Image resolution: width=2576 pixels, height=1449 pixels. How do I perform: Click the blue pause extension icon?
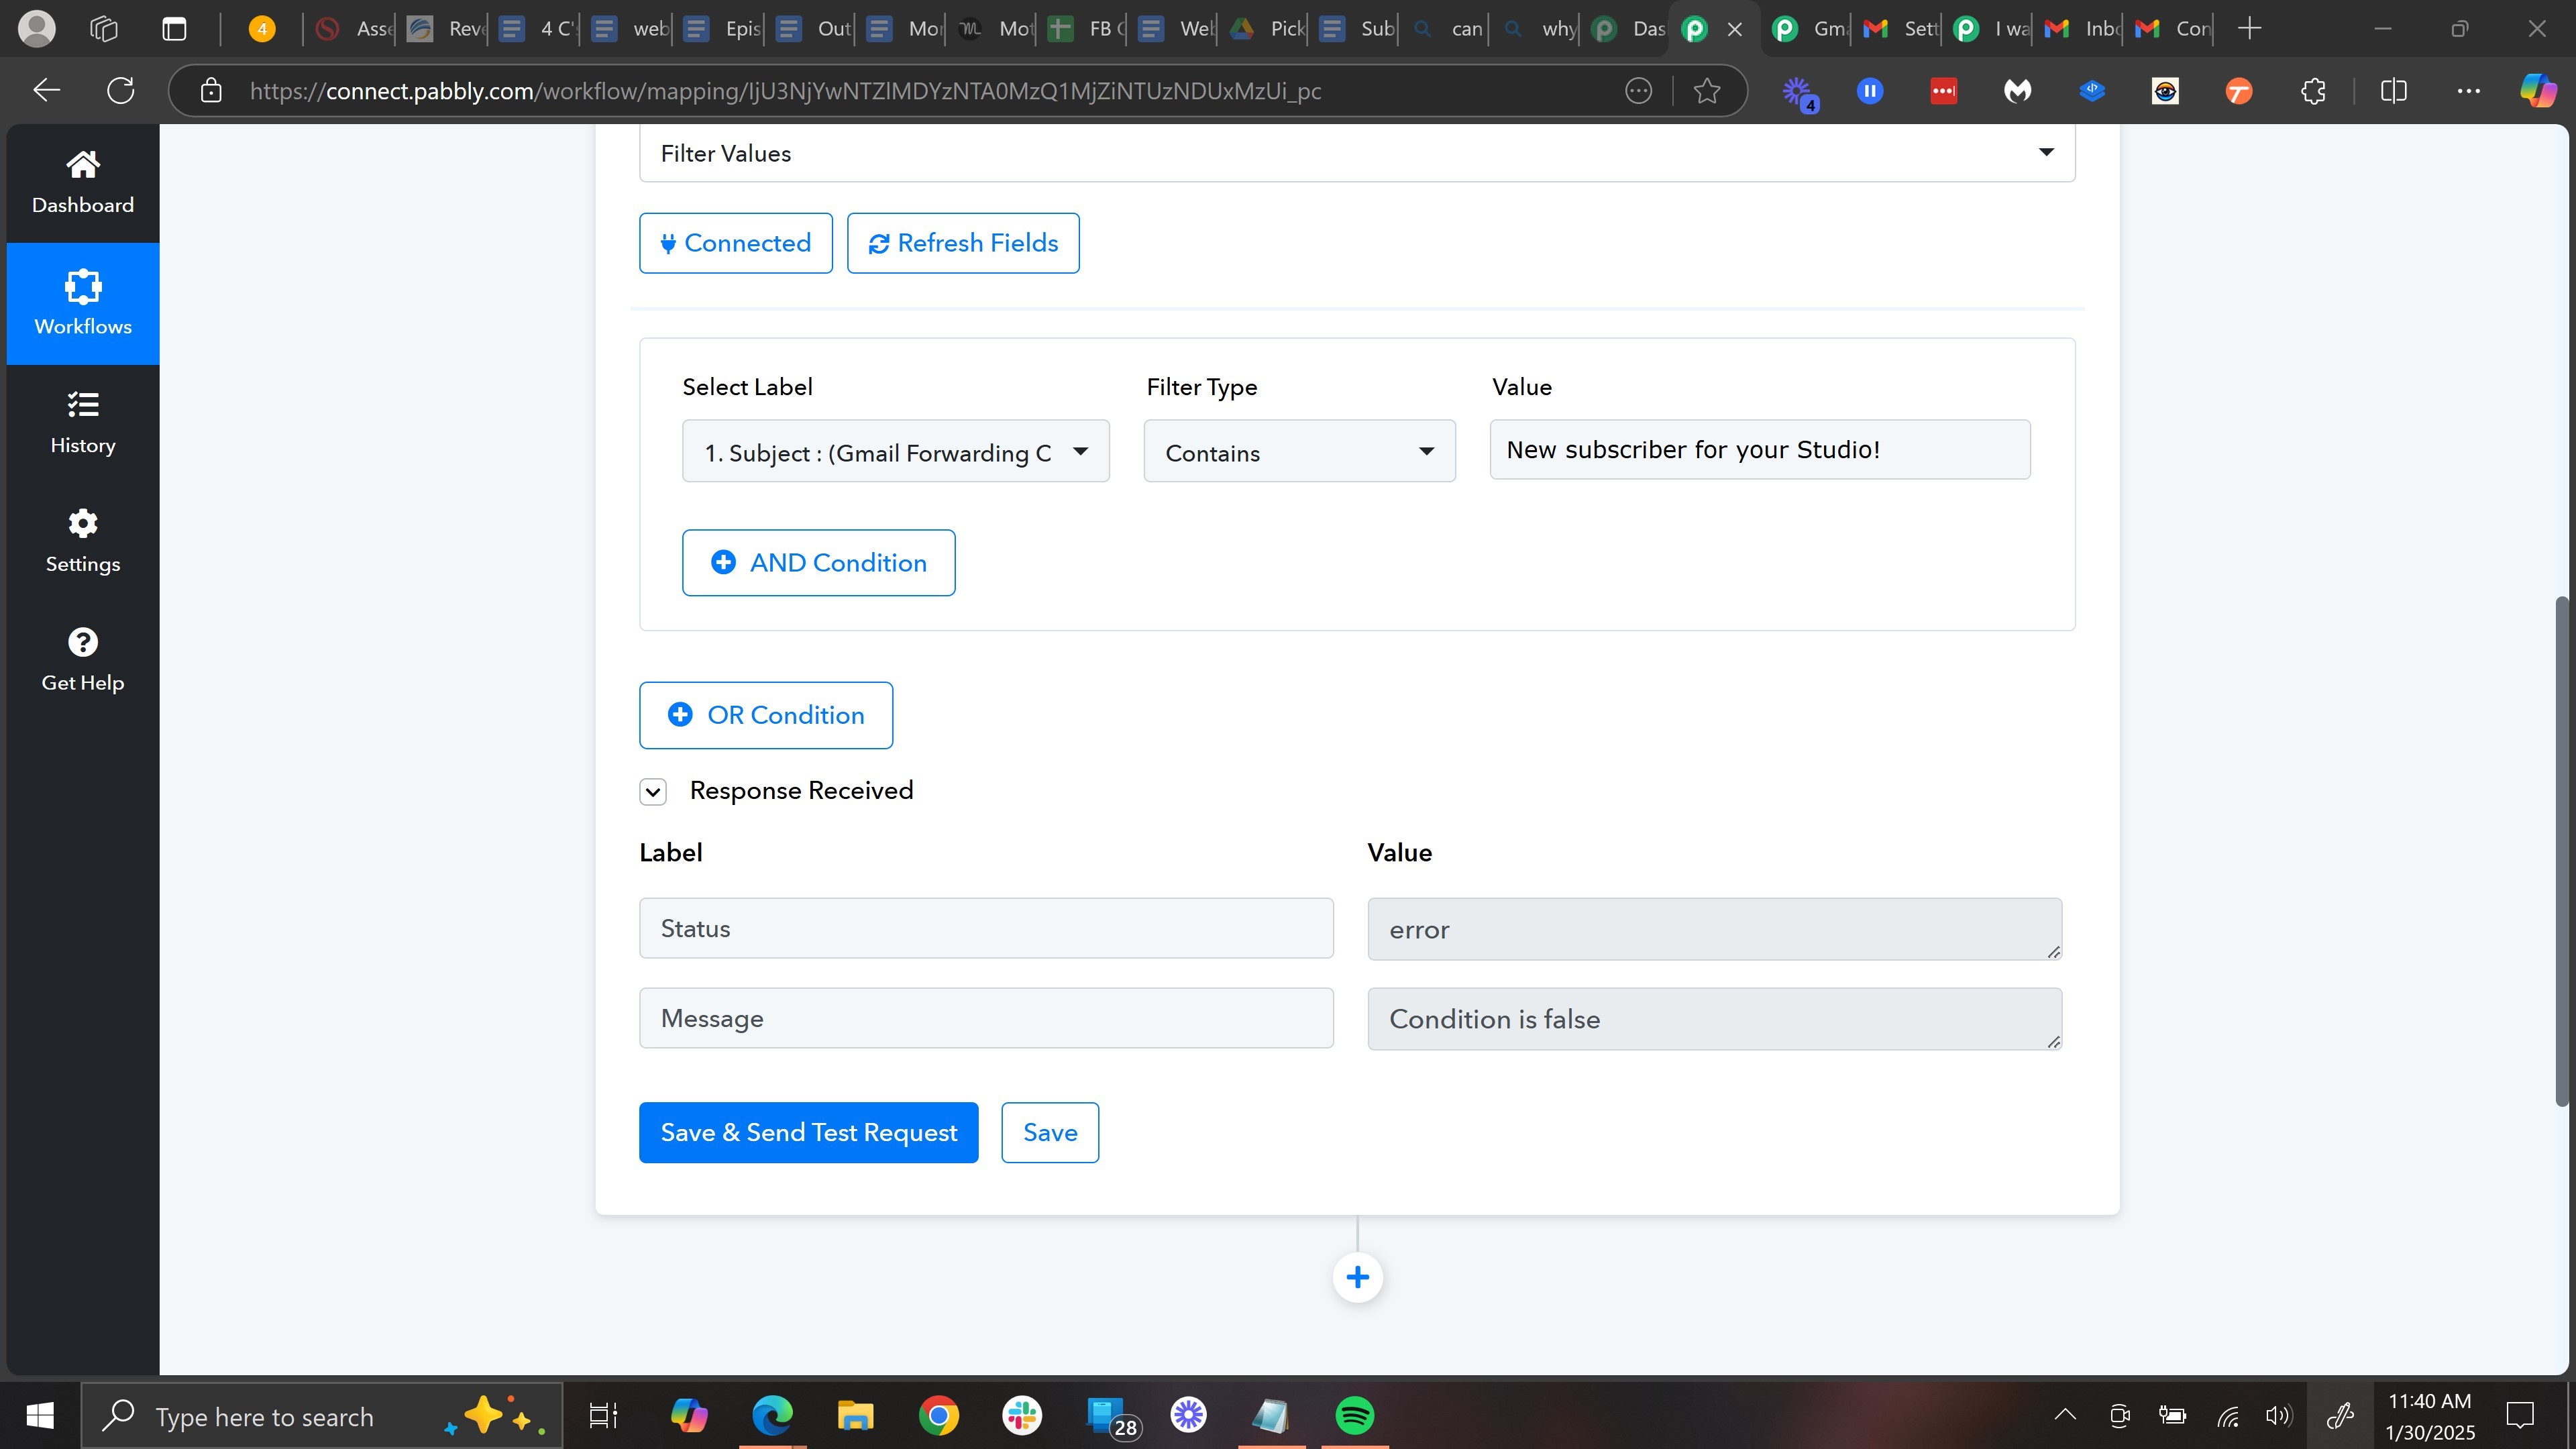[1870, 91]
